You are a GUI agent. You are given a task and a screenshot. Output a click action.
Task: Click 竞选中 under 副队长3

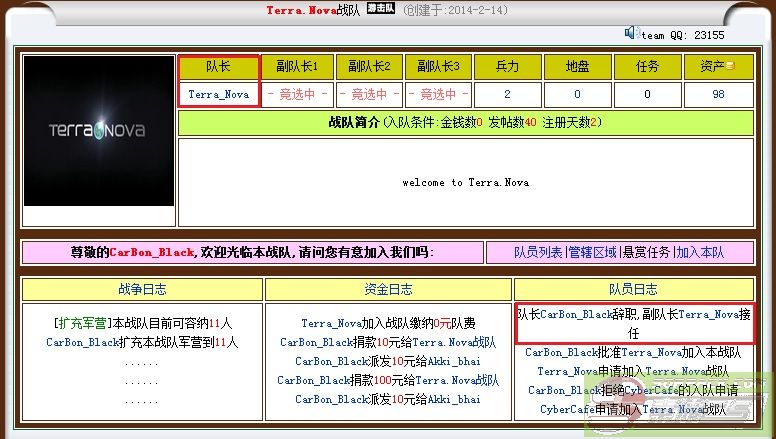(x=438, y=95)
